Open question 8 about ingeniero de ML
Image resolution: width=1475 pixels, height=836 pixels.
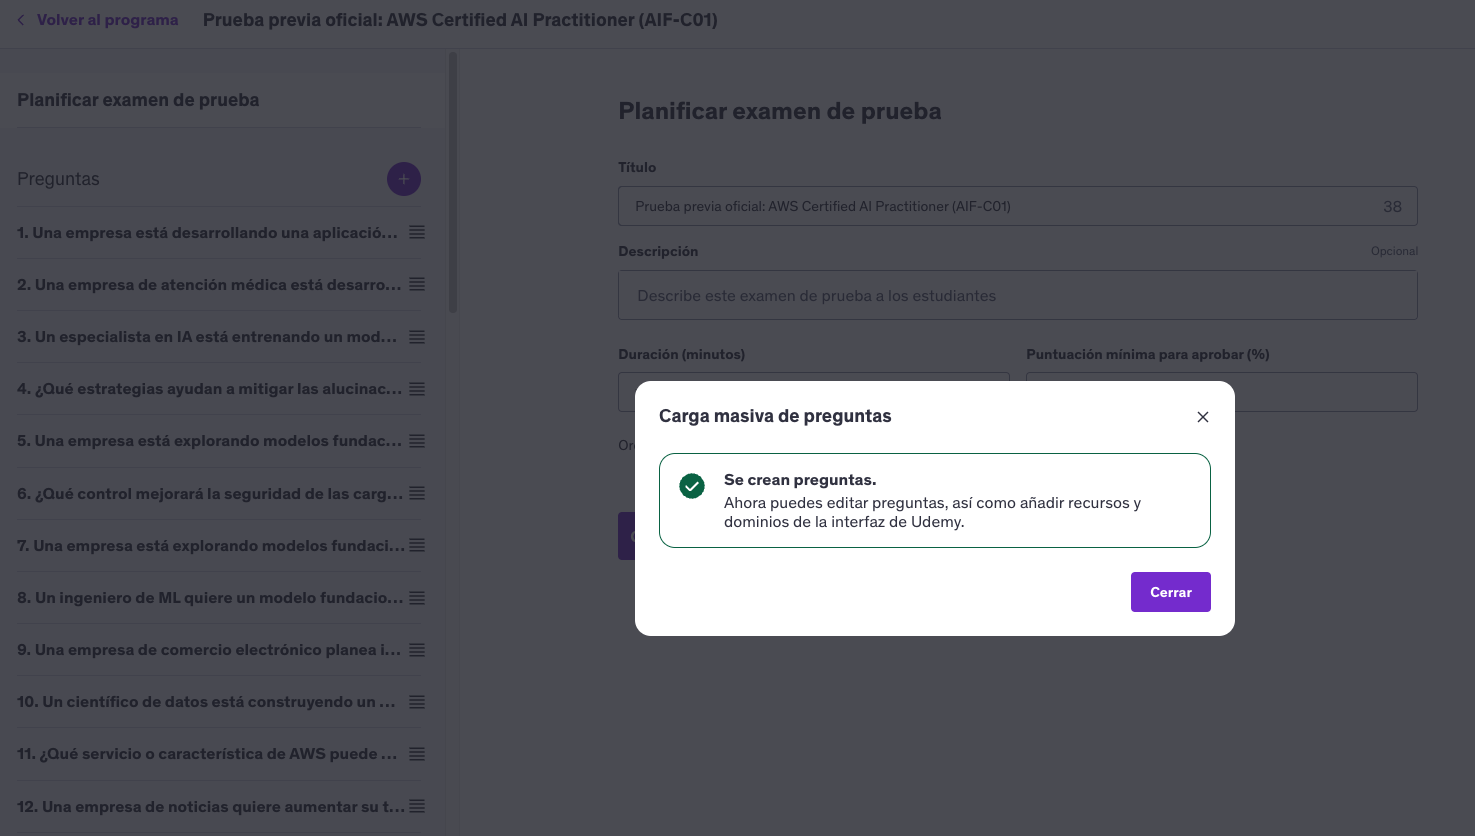(x=207, y=598)
